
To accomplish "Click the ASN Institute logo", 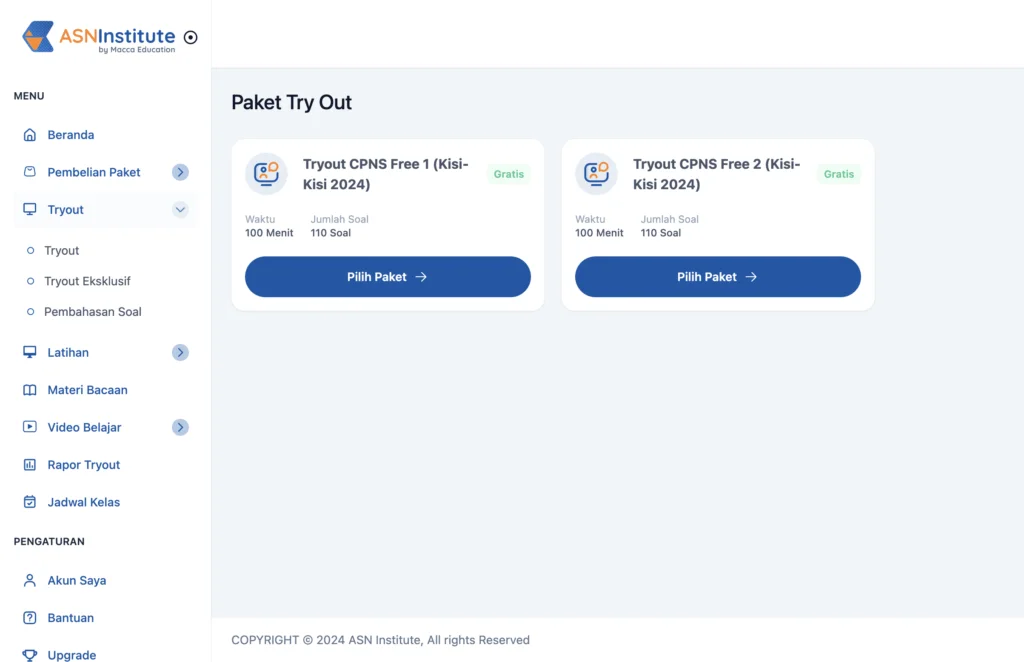I will click(99, 37).
